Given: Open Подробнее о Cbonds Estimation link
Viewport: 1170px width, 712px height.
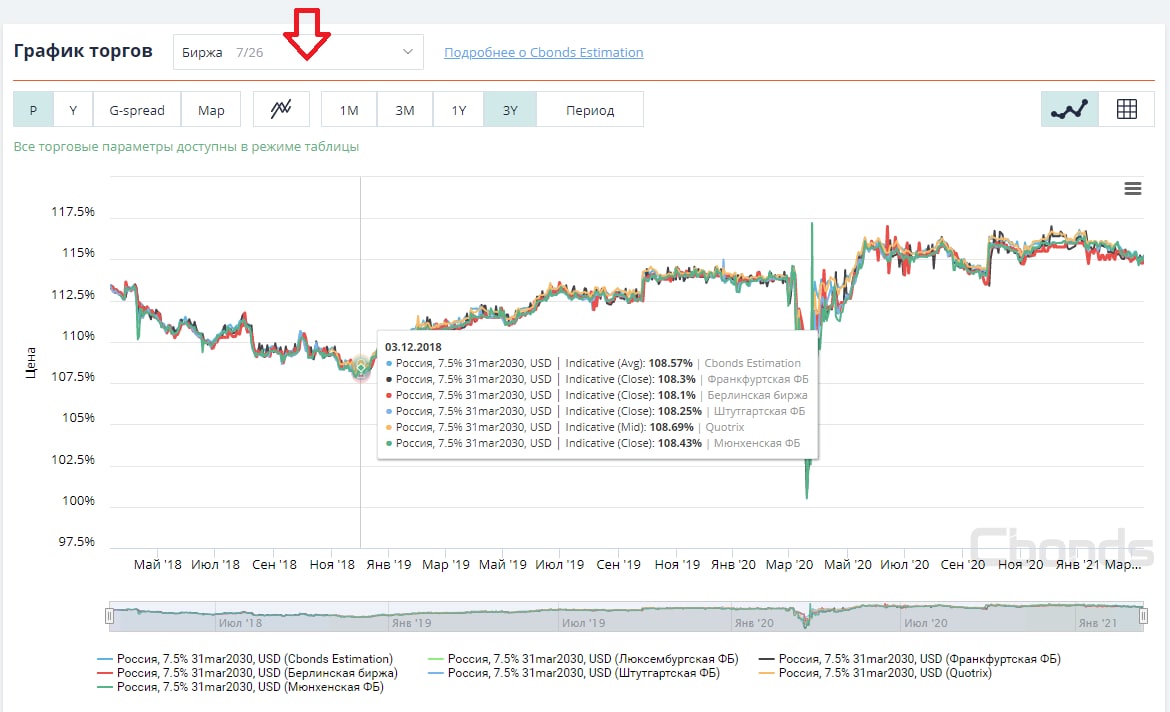Looking at the screenshot, I should click(x=543, y=52).
